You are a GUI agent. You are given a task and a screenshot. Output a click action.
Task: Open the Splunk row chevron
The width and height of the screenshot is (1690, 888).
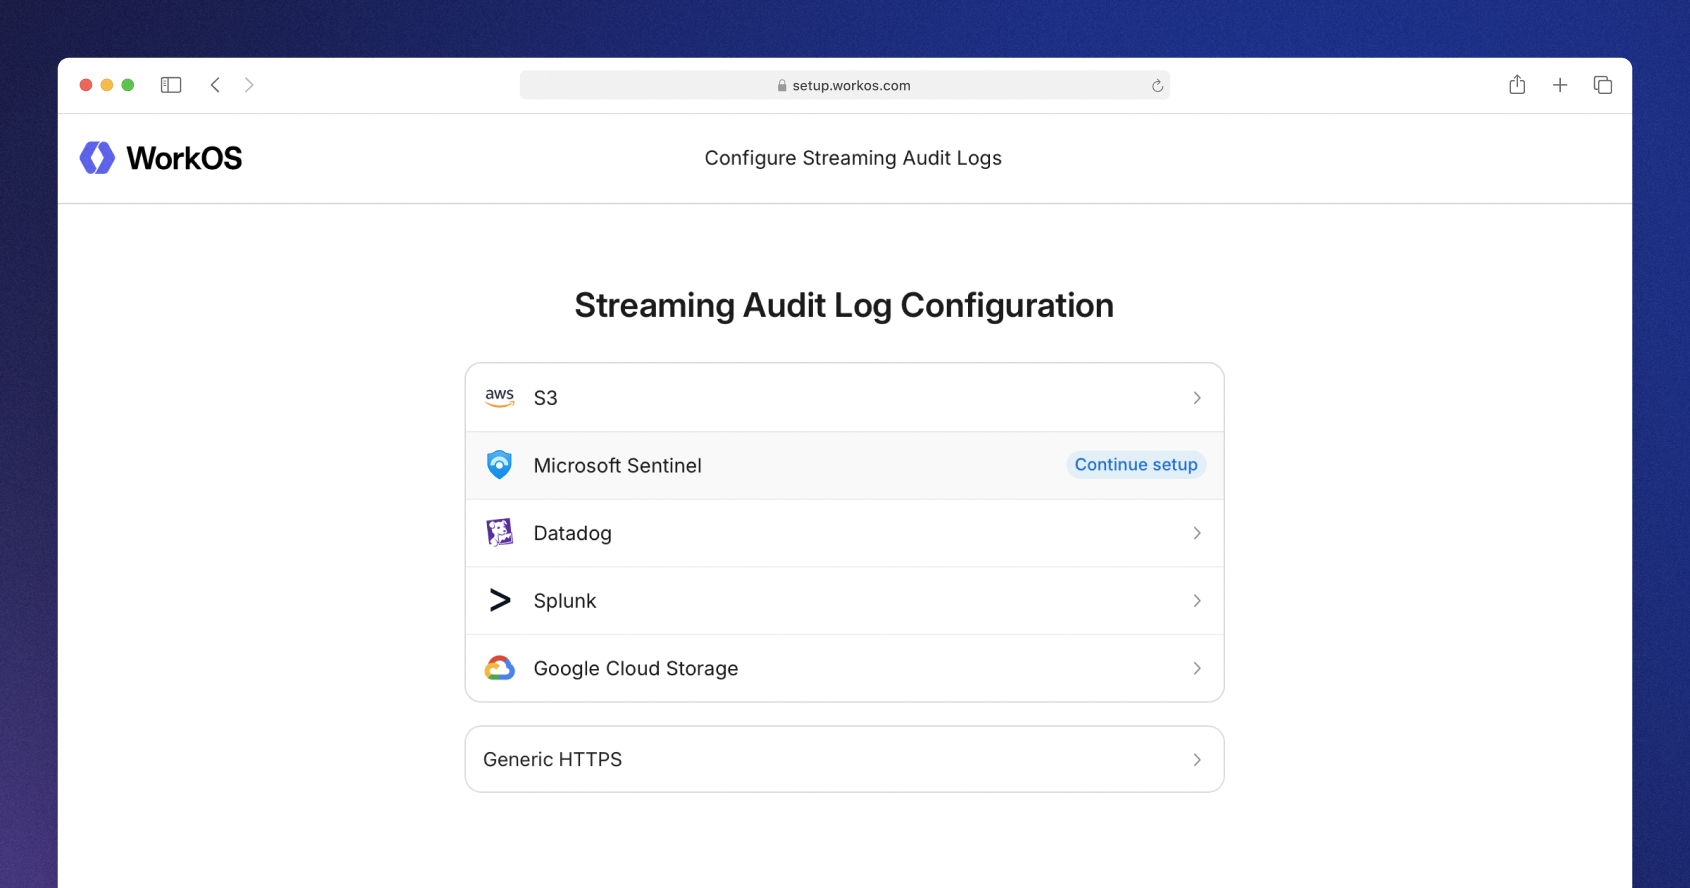(1197, 601)
